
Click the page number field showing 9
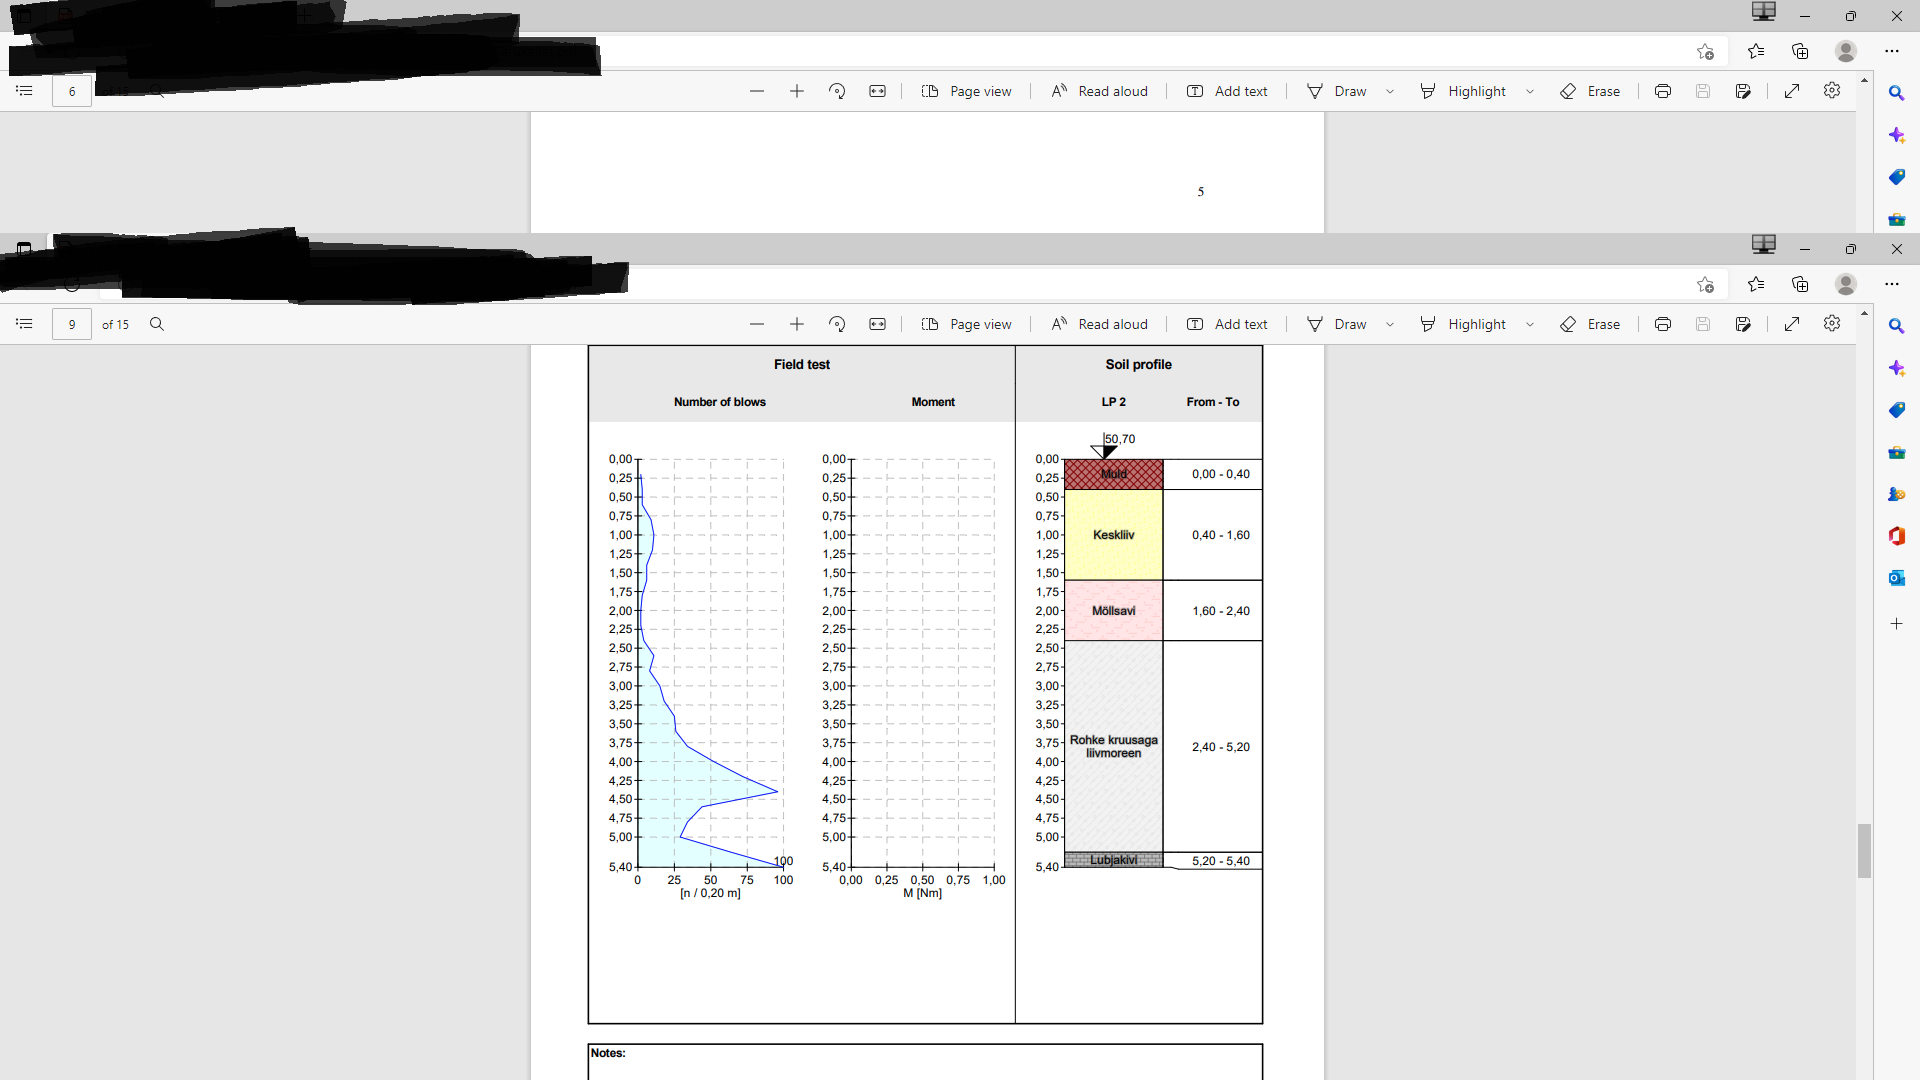click(72, 324)
